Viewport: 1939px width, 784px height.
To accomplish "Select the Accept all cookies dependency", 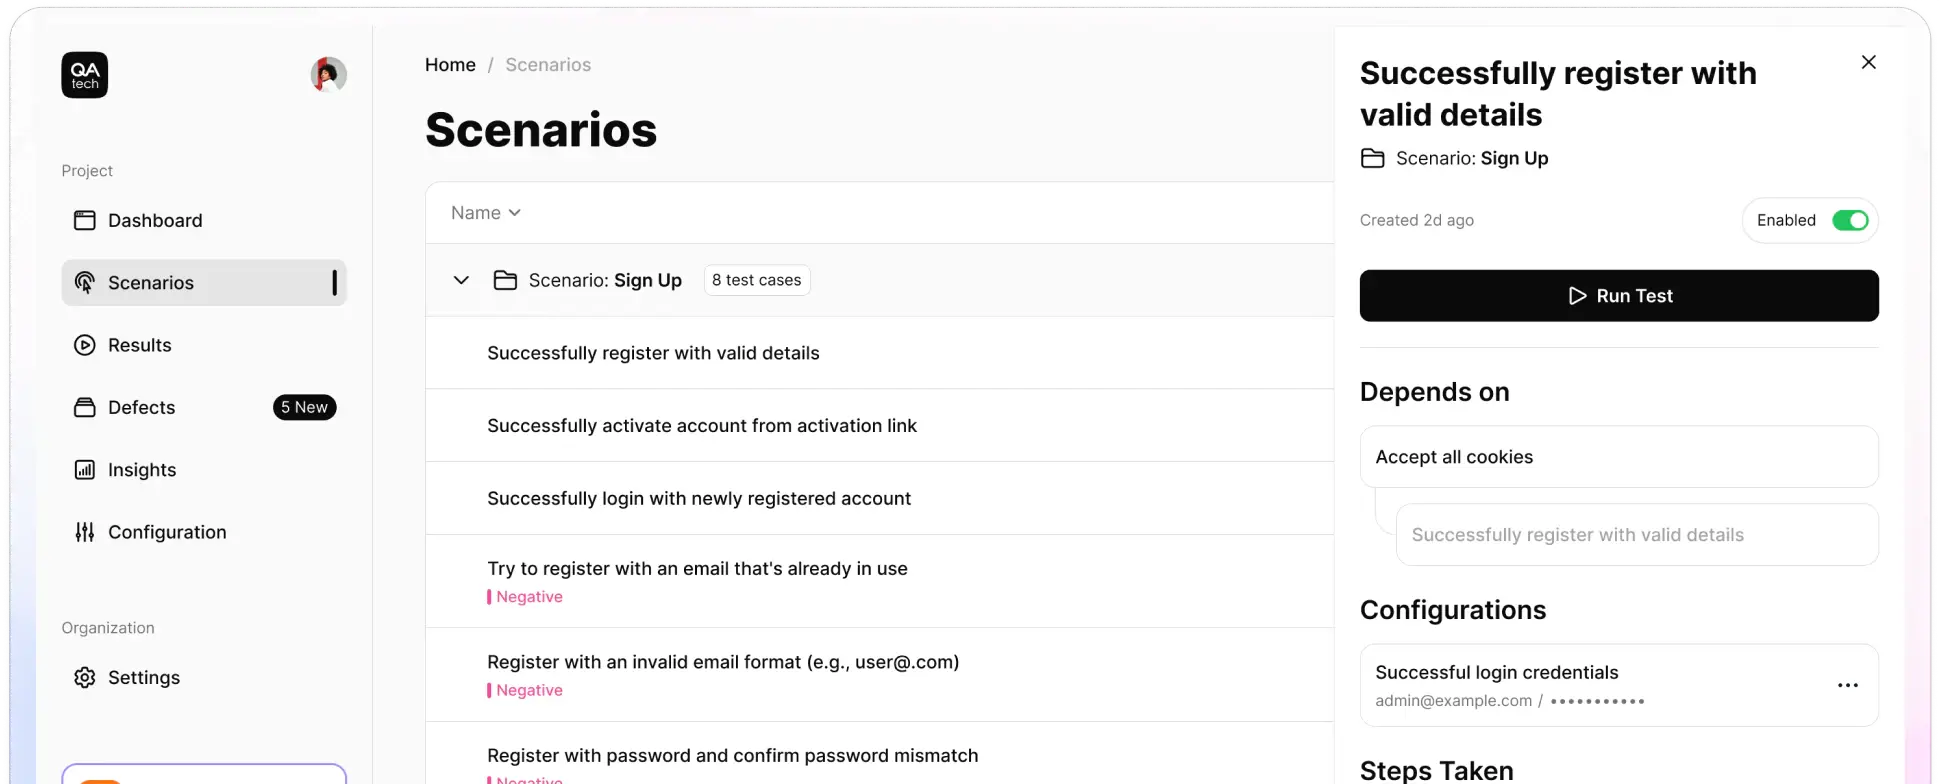I will coord(1618,457).
